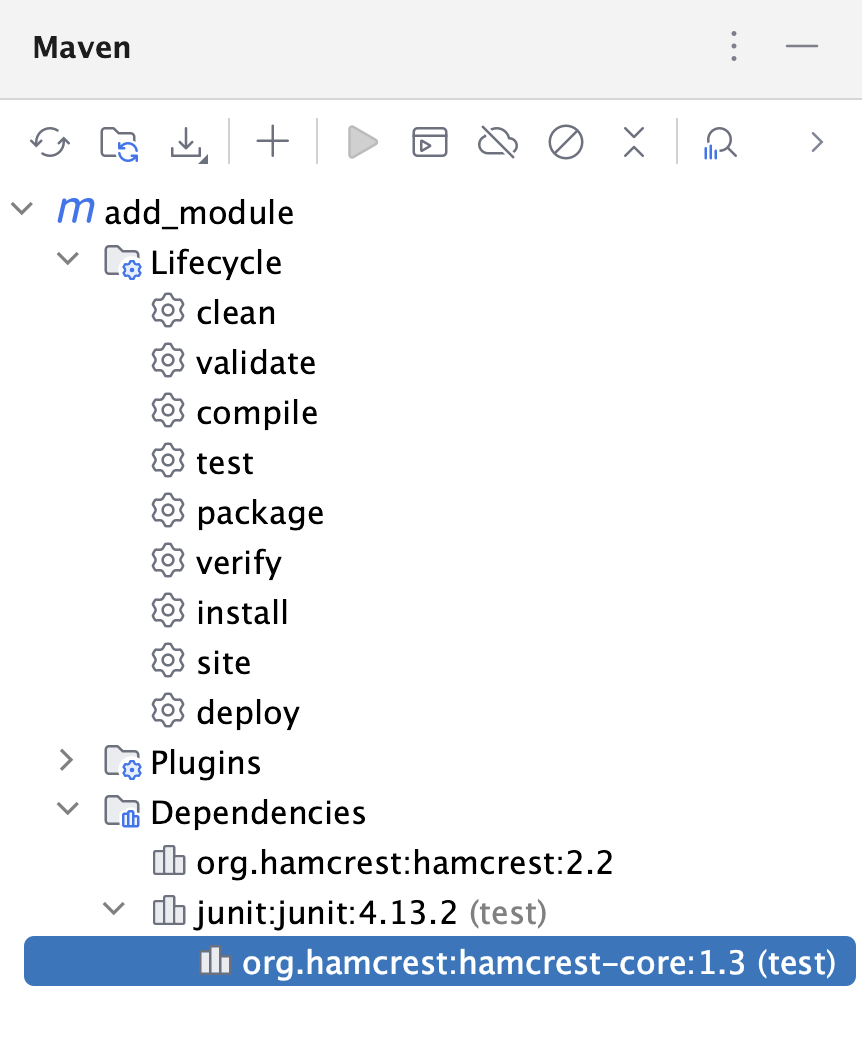Expand the Plugins node

tap(68, 761)
